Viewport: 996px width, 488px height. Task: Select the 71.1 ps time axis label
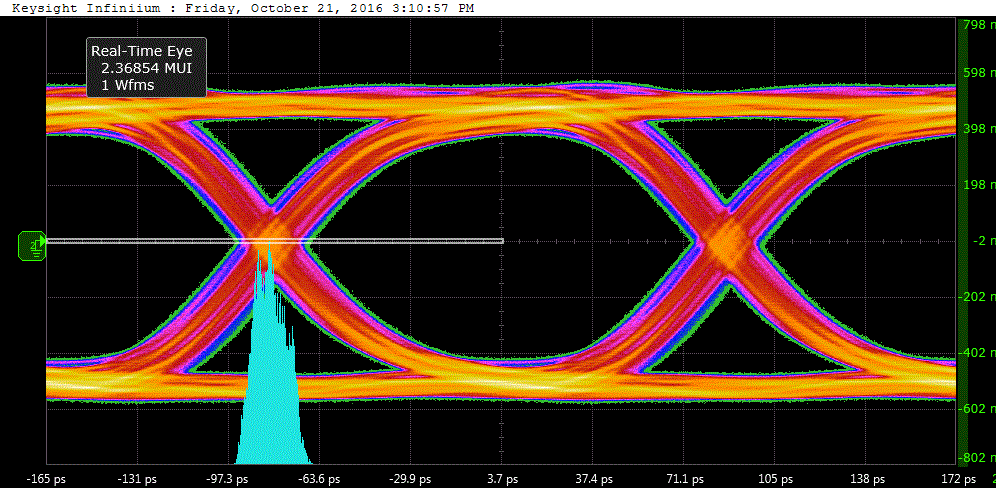(x=683, y=478)
